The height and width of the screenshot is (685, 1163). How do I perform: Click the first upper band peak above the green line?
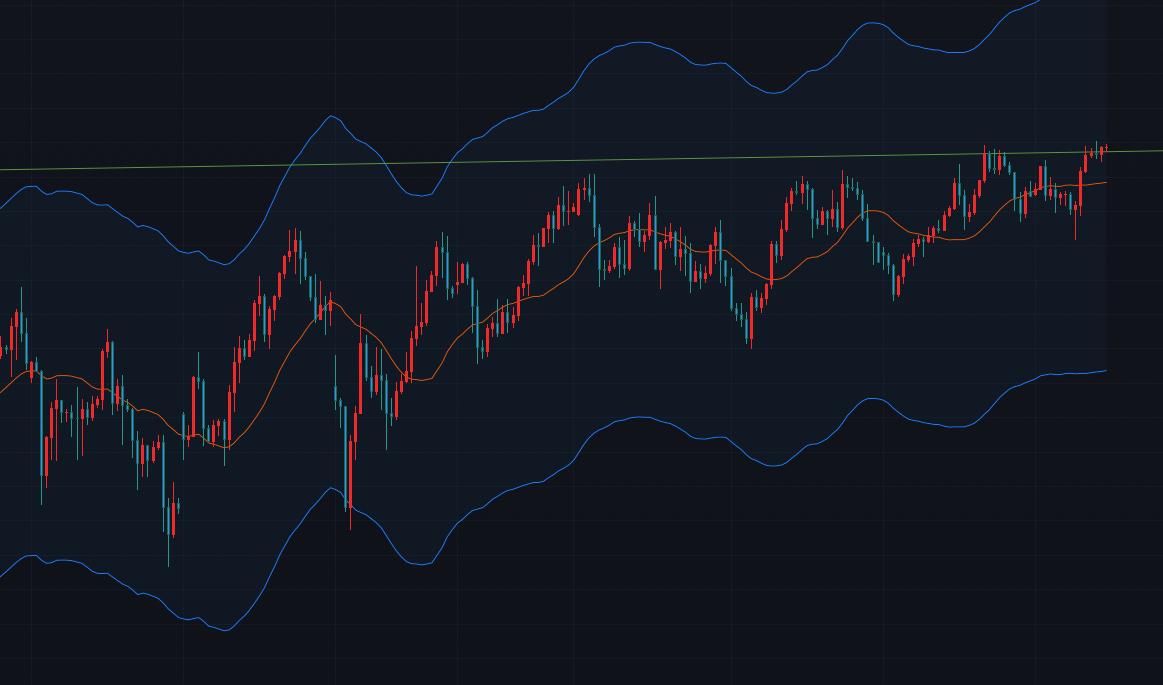[330, 116]
